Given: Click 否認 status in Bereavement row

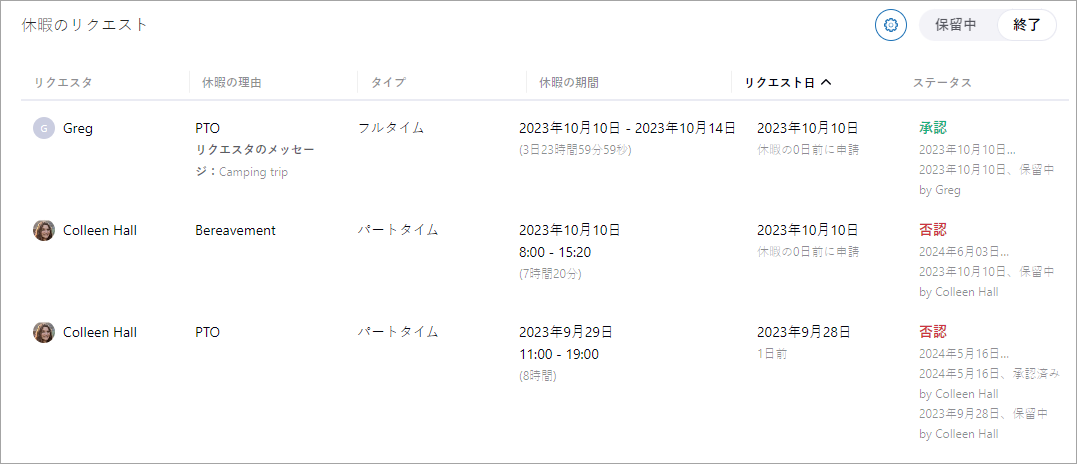Looking at the screenshot, I should click(932, 230).
